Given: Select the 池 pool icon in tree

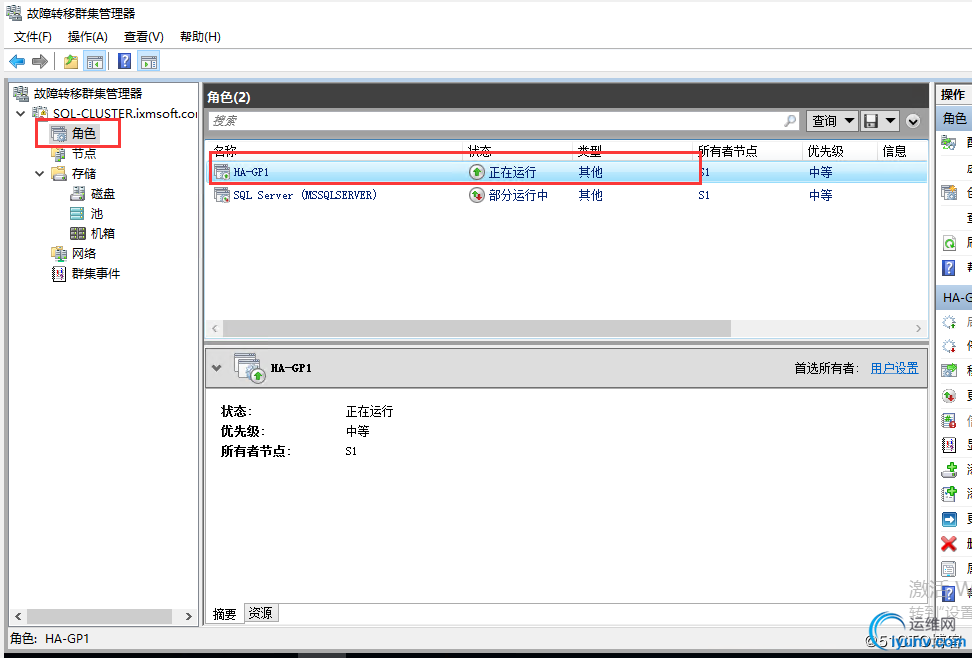Looking at the screenshot, I should click(77, 213).
